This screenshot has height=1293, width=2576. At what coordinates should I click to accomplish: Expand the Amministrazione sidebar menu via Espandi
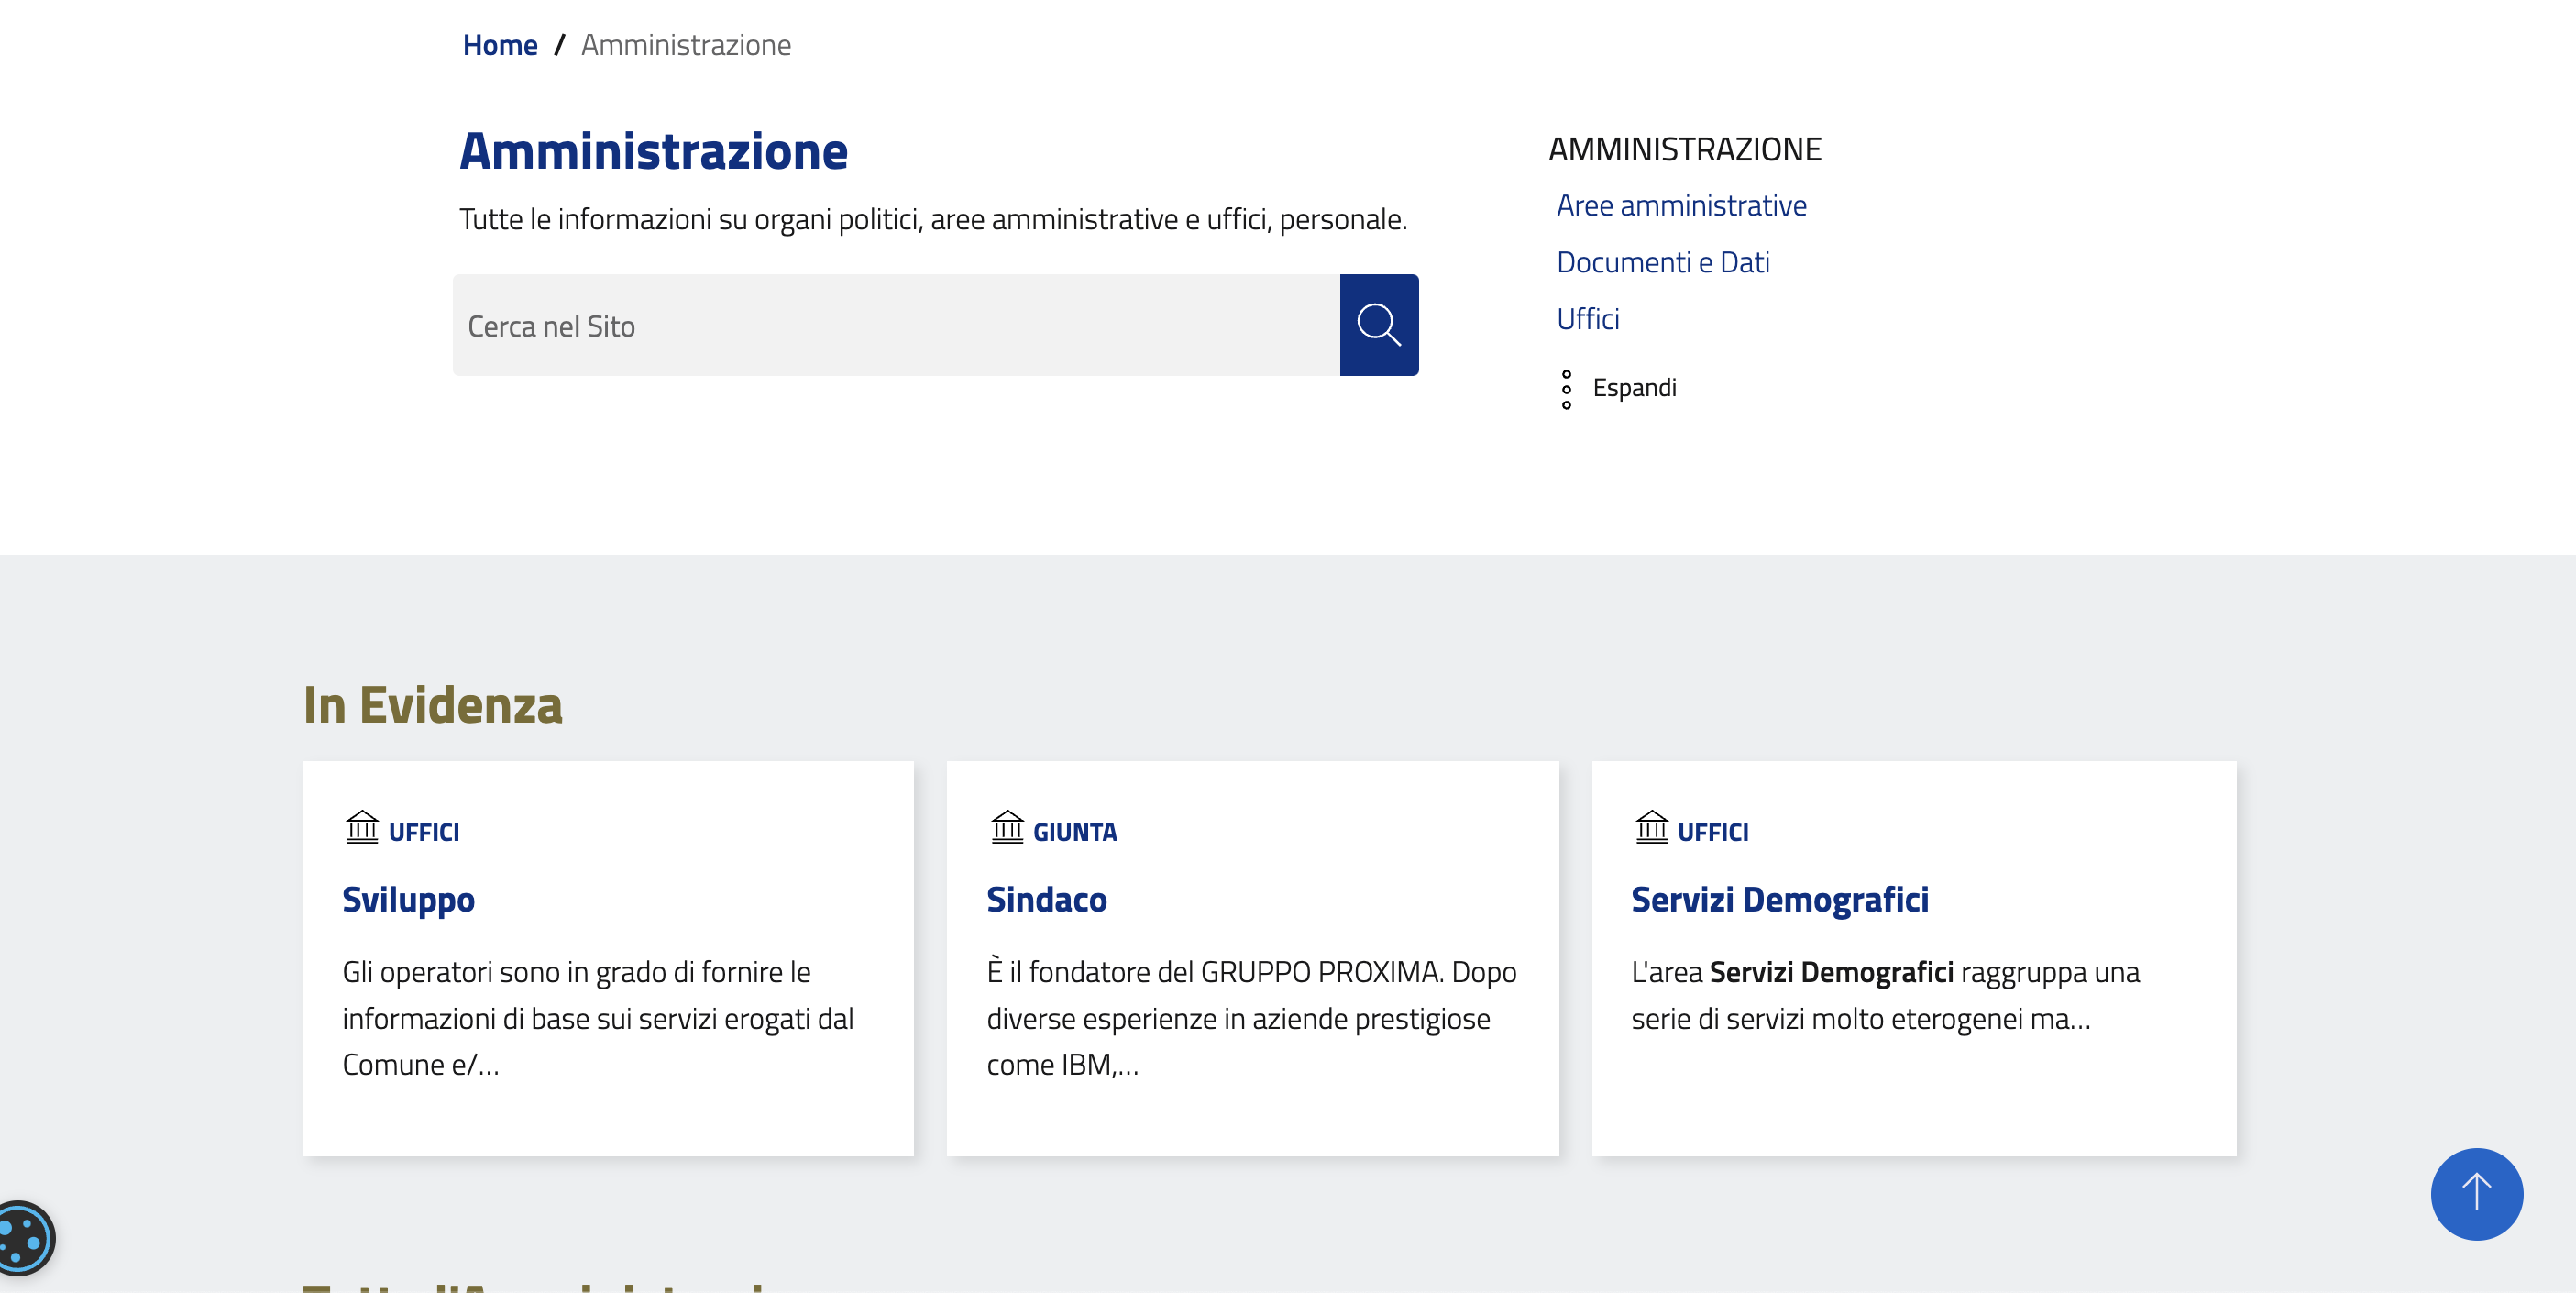point(1633,388)
